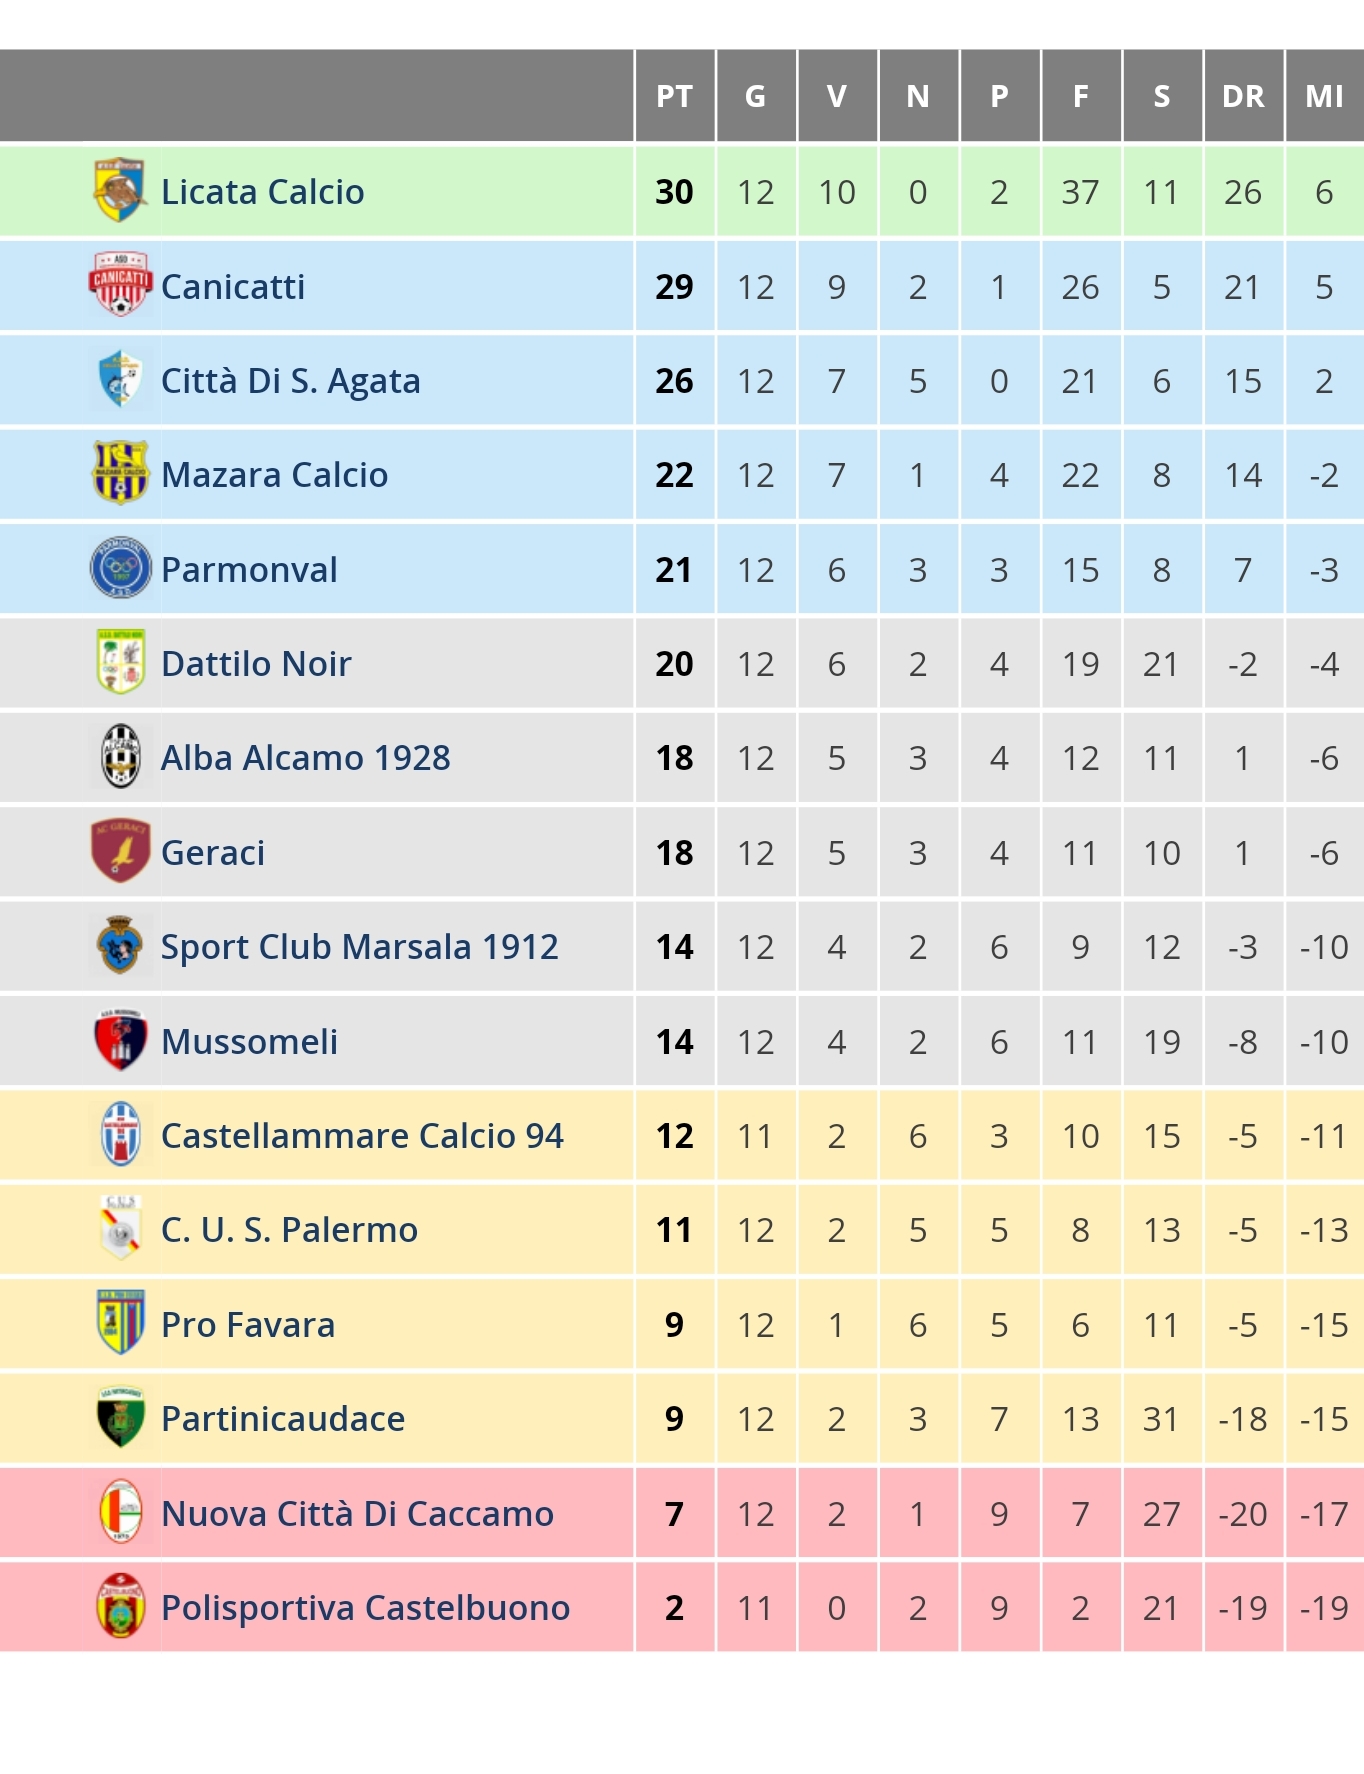Click the Canicatti club logo
Viewport: 1364px width, 1774px height.
(x=121, y=285)
